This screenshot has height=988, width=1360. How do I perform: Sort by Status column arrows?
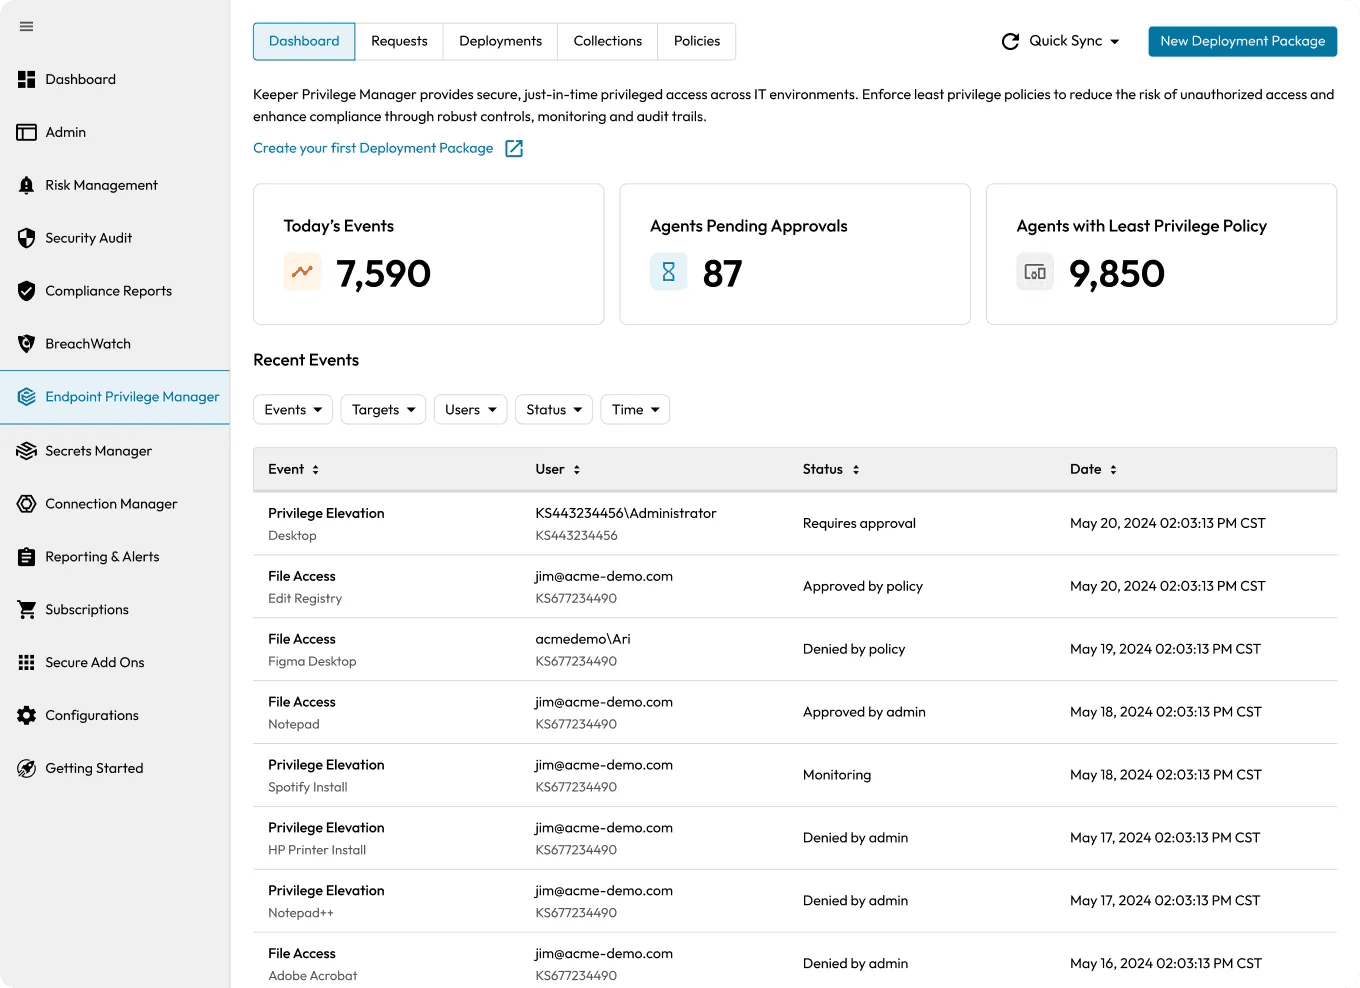tap(856, 469)
